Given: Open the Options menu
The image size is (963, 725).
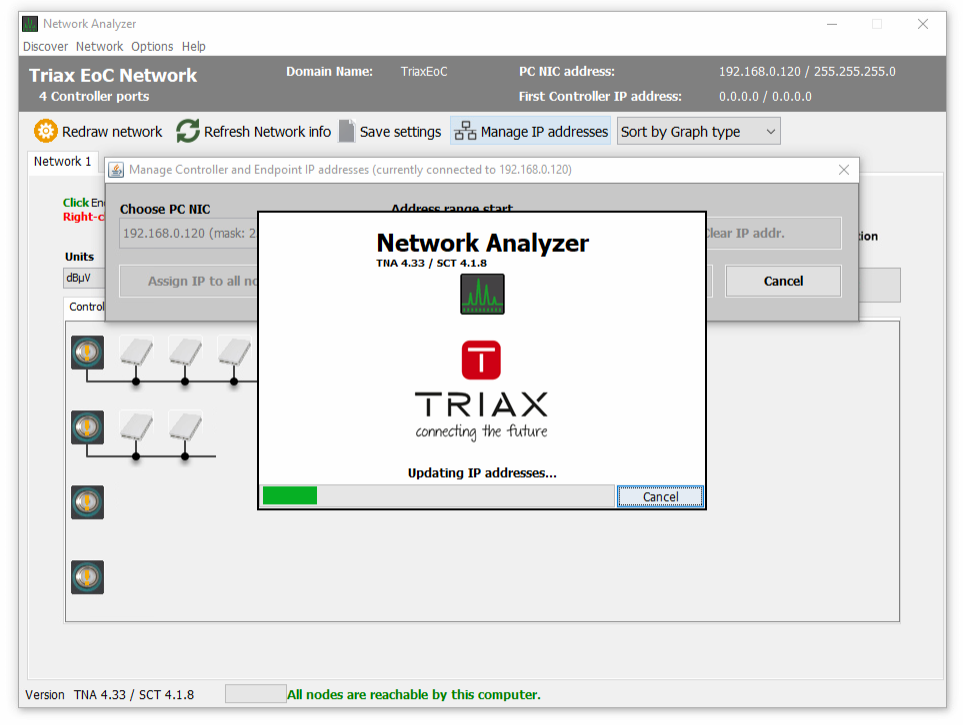Looking at the screenshot, I should click(152, 47).
